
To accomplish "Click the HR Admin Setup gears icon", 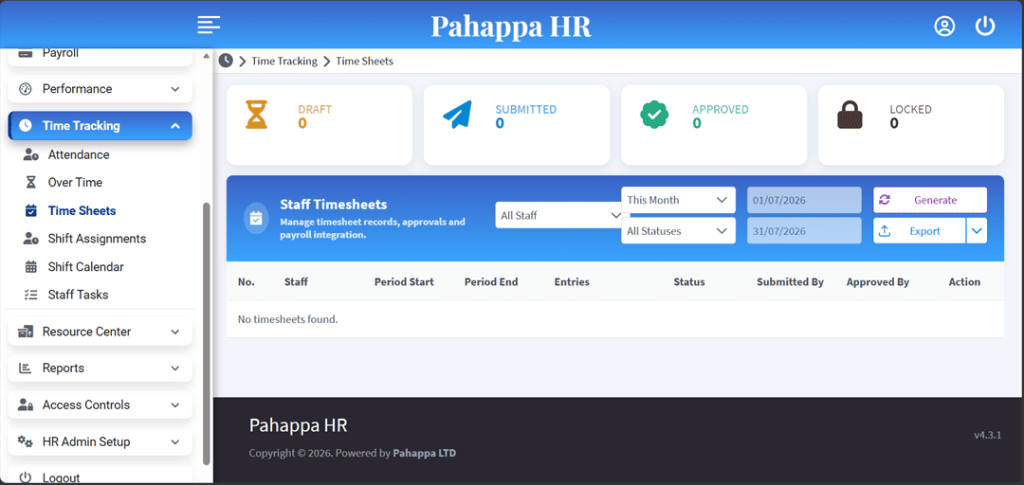I will 25,441.
